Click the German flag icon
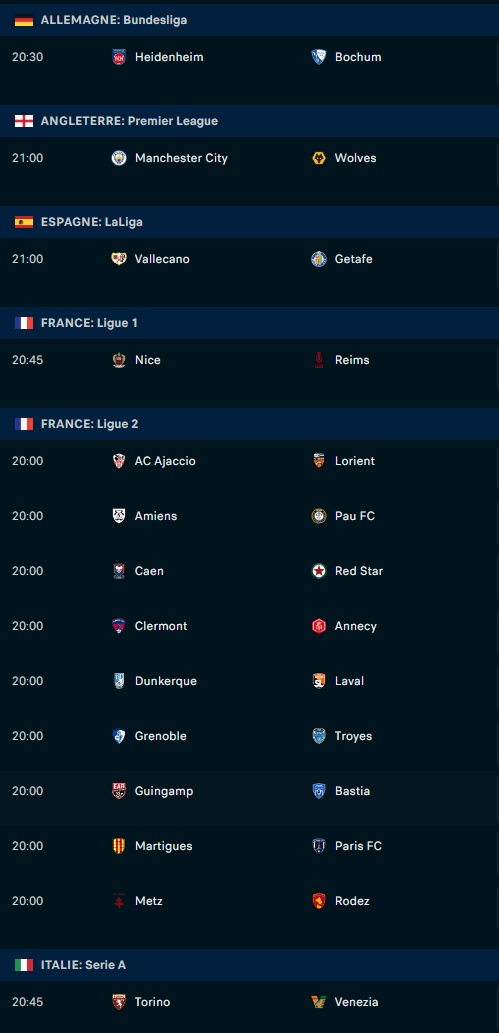This screenshot has width=499, height=1033. [x=24, y=20]
